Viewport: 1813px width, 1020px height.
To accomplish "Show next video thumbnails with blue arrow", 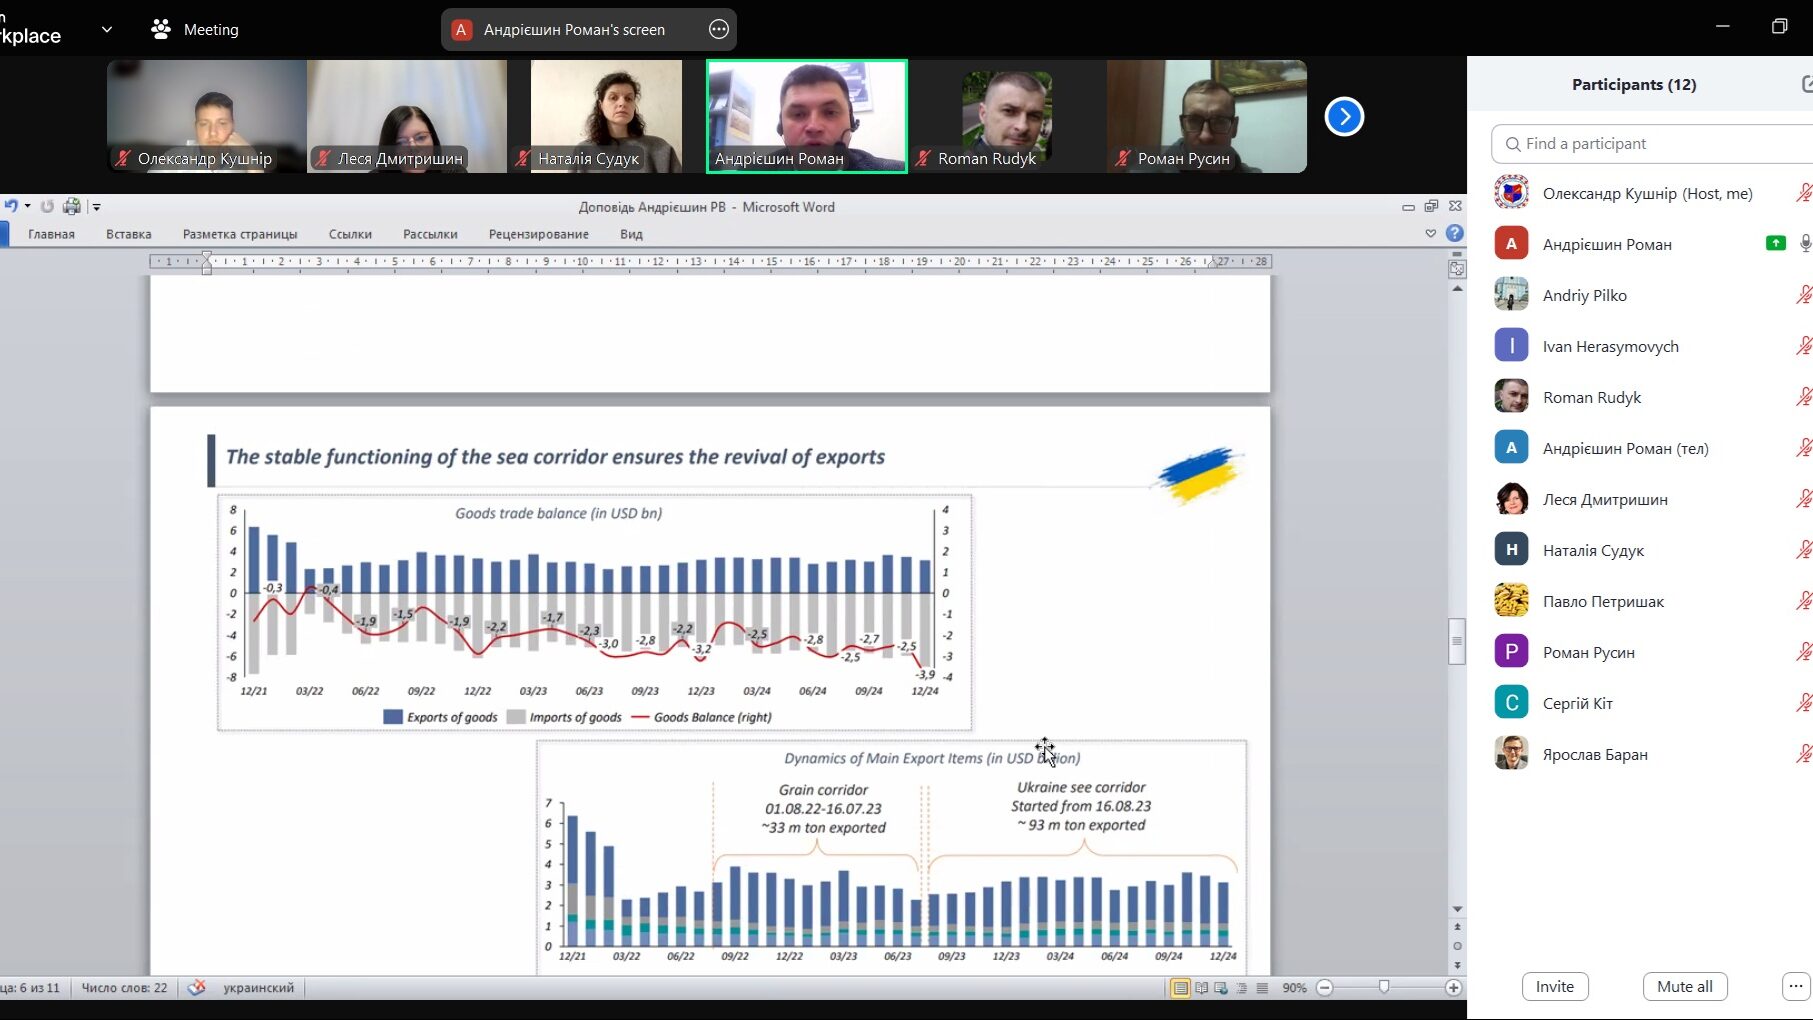I will (x=1344, y=117).
